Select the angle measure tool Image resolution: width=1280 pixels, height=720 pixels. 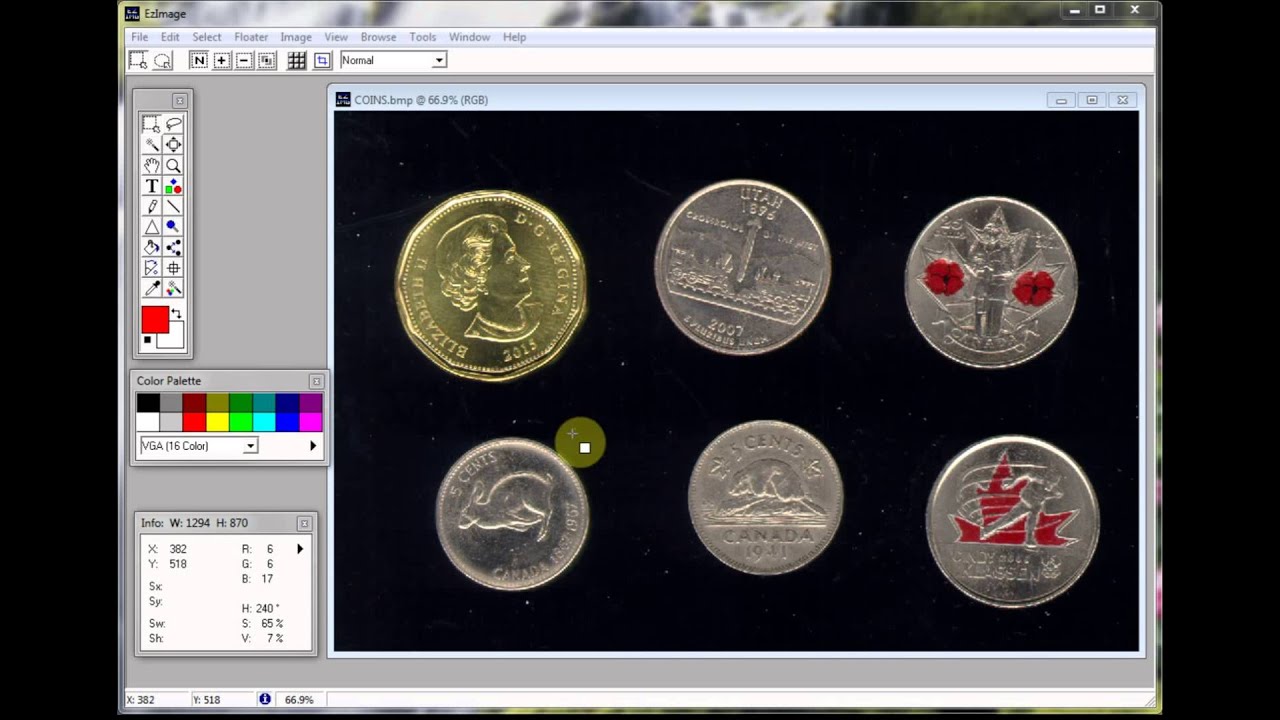tap(151, 268)
